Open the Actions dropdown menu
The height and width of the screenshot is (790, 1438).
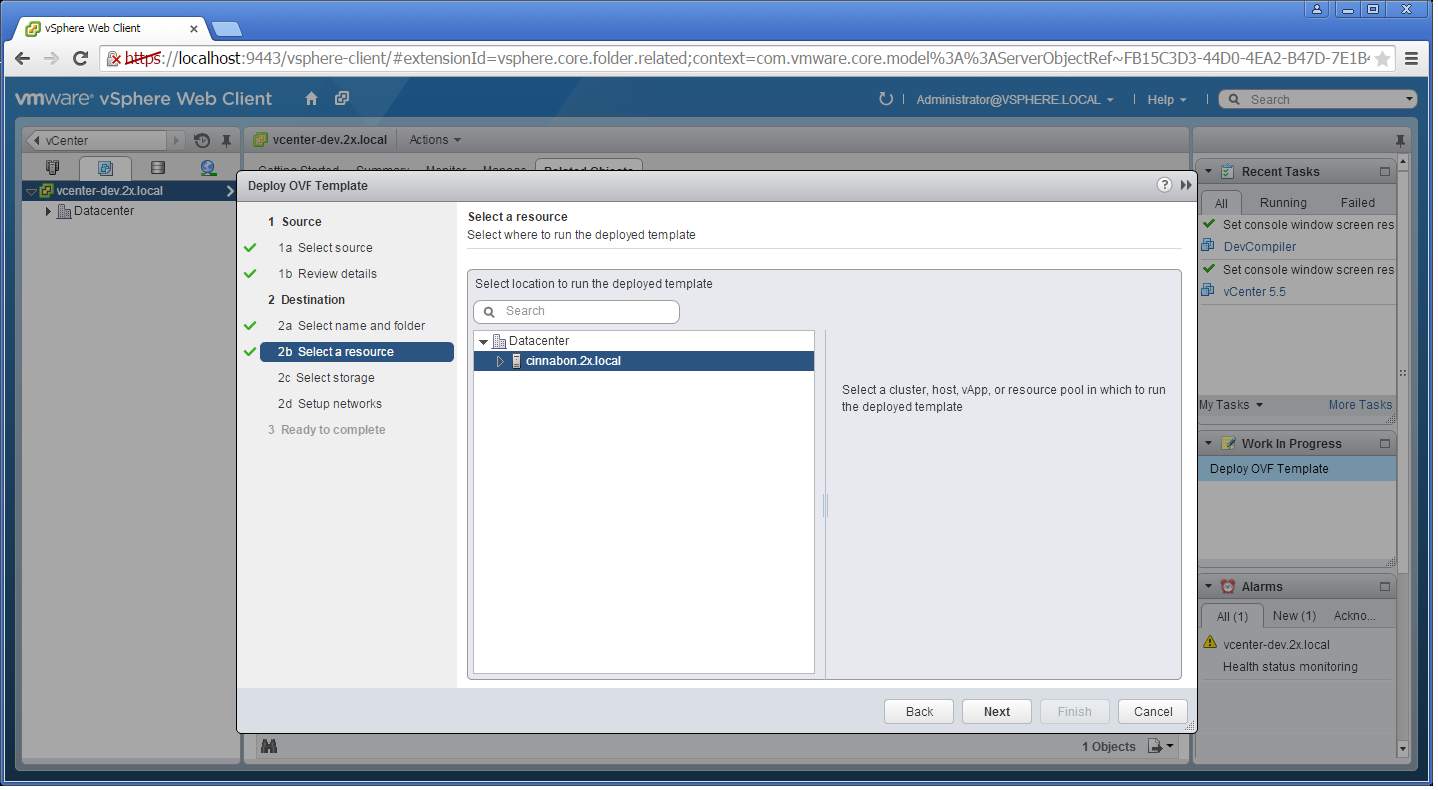(x=435, y=140)
